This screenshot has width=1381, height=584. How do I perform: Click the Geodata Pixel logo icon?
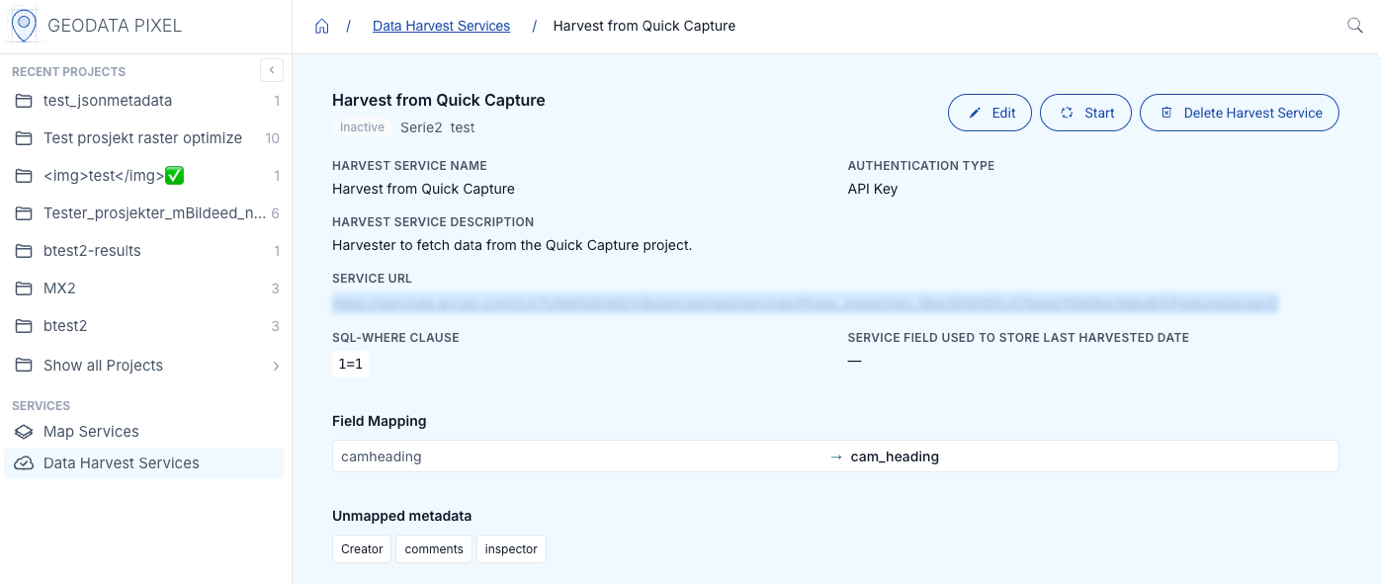pos(24,26)
